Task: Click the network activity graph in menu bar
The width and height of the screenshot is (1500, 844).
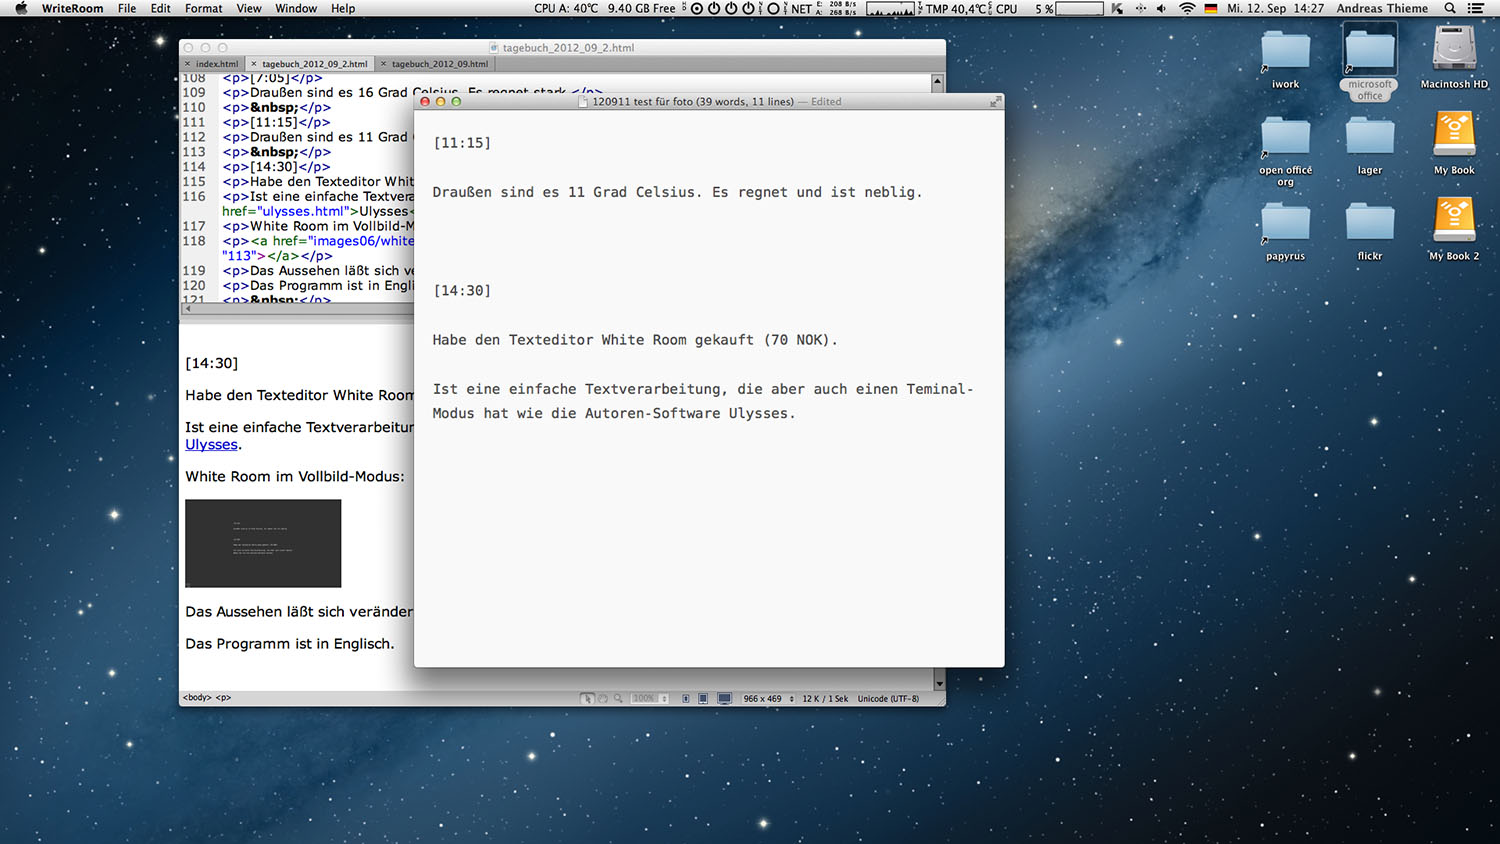Action: (890, 8)
